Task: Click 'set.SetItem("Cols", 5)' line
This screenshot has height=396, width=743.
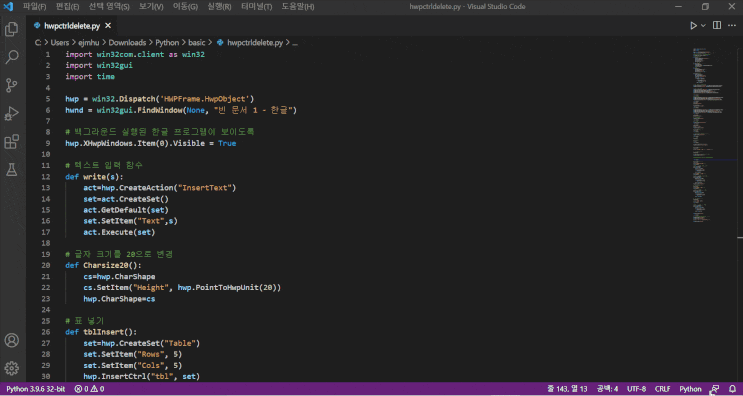Action: pyautogui.click(x=133, y=366)
